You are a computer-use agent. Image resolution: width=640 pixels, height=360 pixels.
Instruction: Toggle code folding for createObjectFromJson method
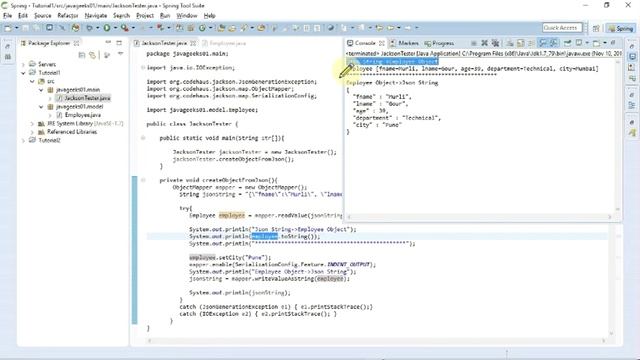click(143, 180)
